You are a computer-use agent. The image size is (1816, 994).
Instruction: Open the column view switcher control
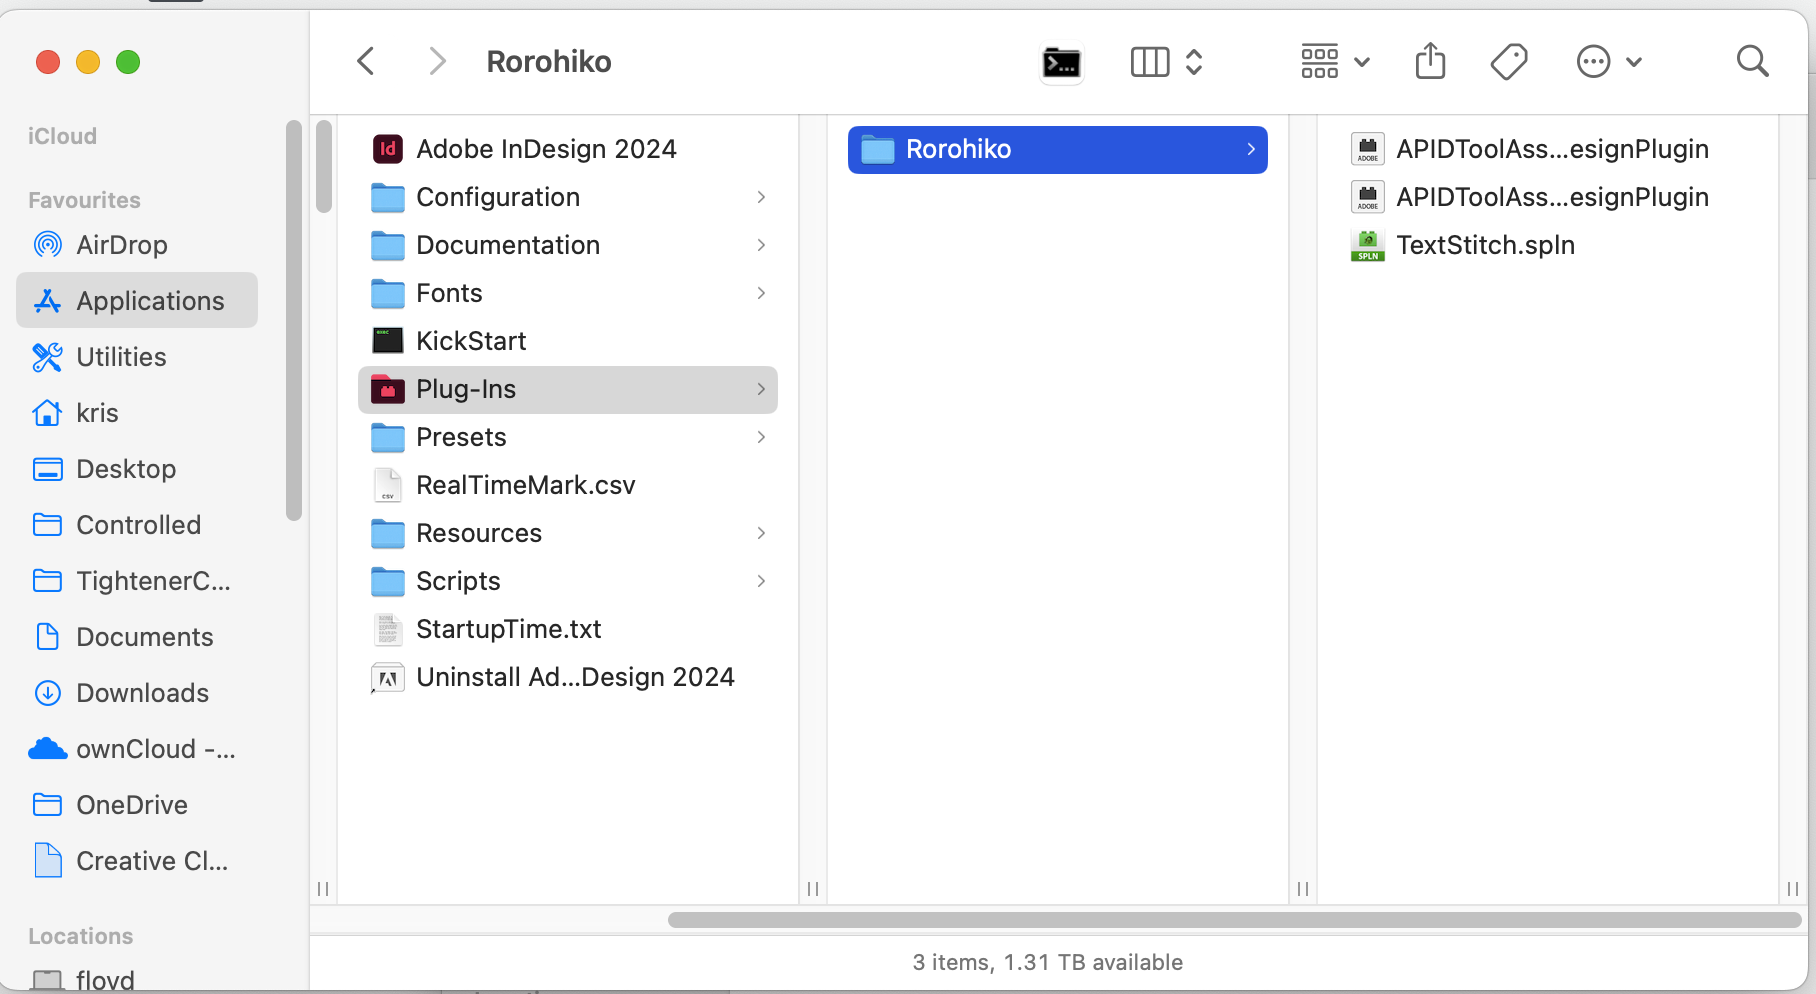click(x=1166, y=62)
